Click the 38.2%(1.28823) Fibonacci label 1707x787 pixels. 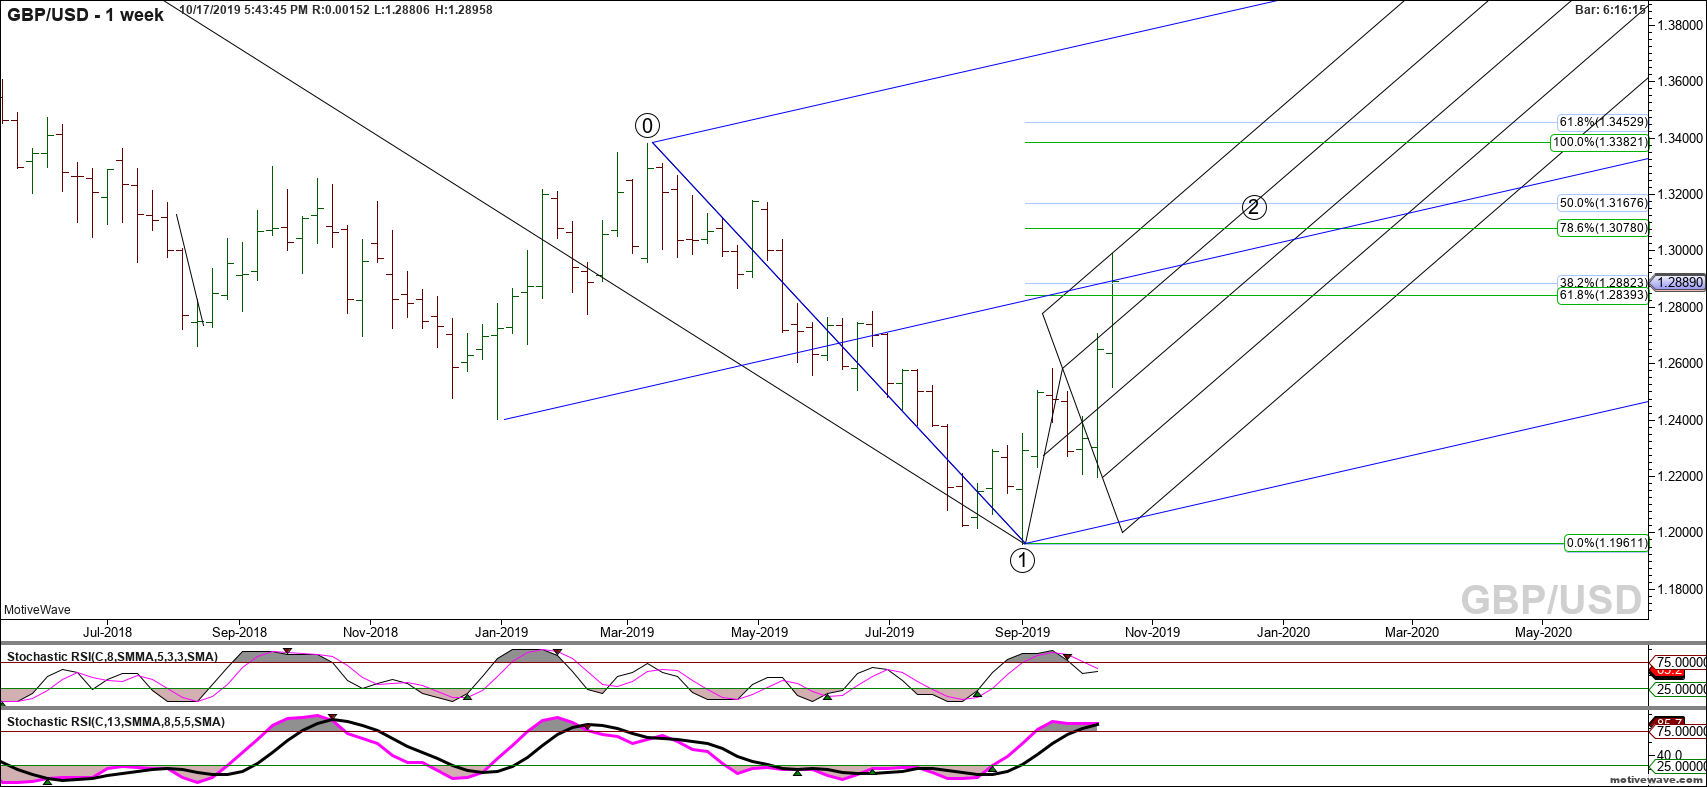pos(1603,283)
